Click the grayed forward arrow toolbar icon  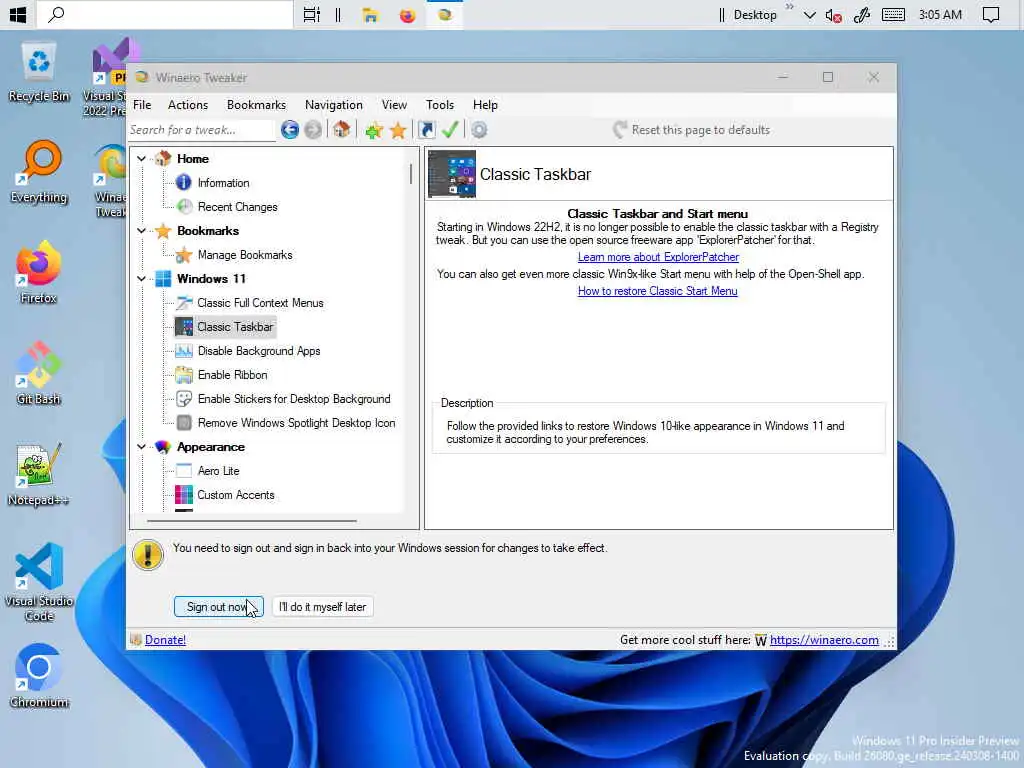313,130
